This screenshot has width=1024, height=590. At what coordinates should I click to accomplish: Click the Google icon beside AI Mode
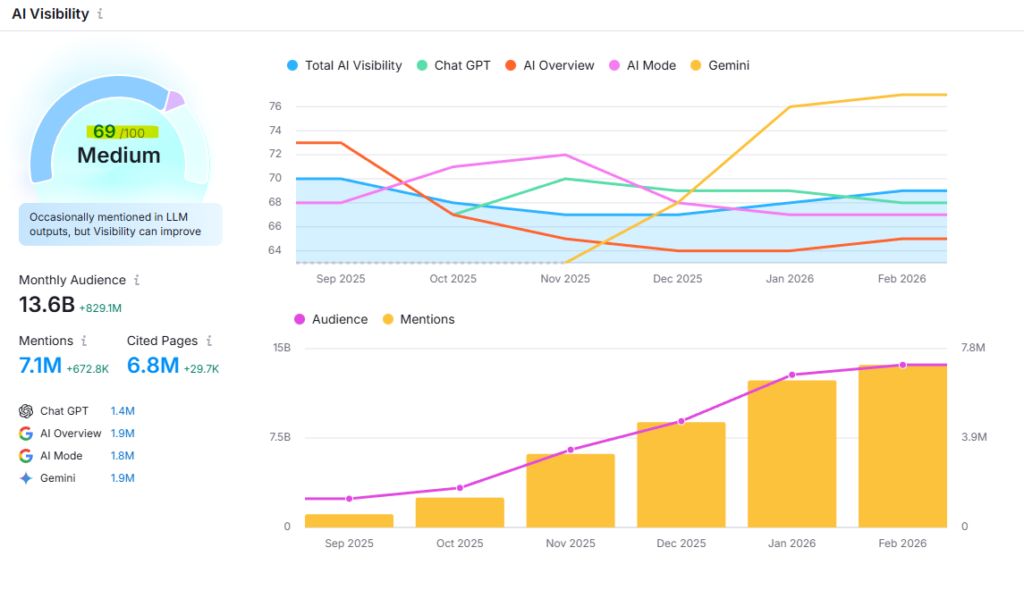tap(26, 455)
